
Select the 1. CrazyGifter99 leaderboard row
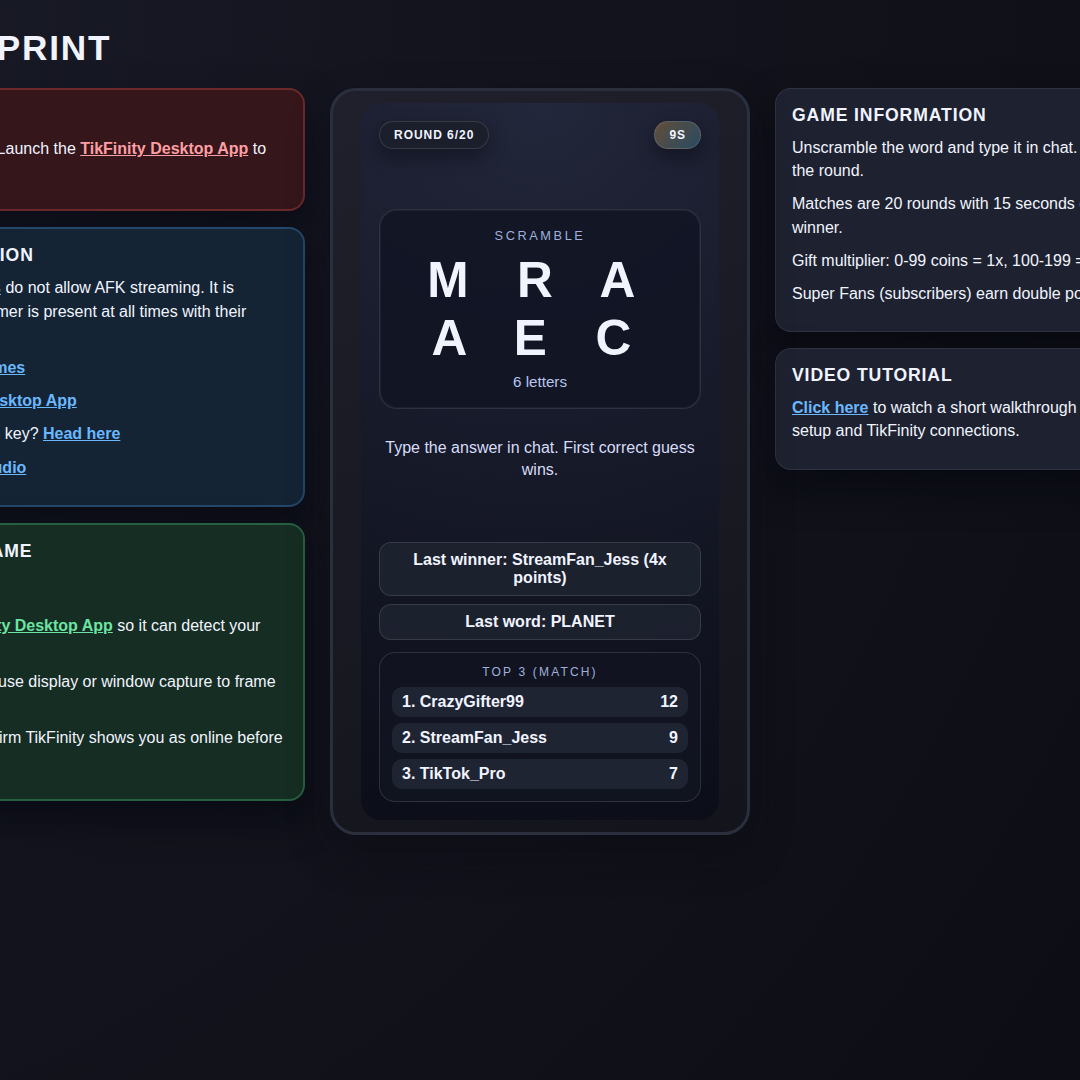point(540,702)
